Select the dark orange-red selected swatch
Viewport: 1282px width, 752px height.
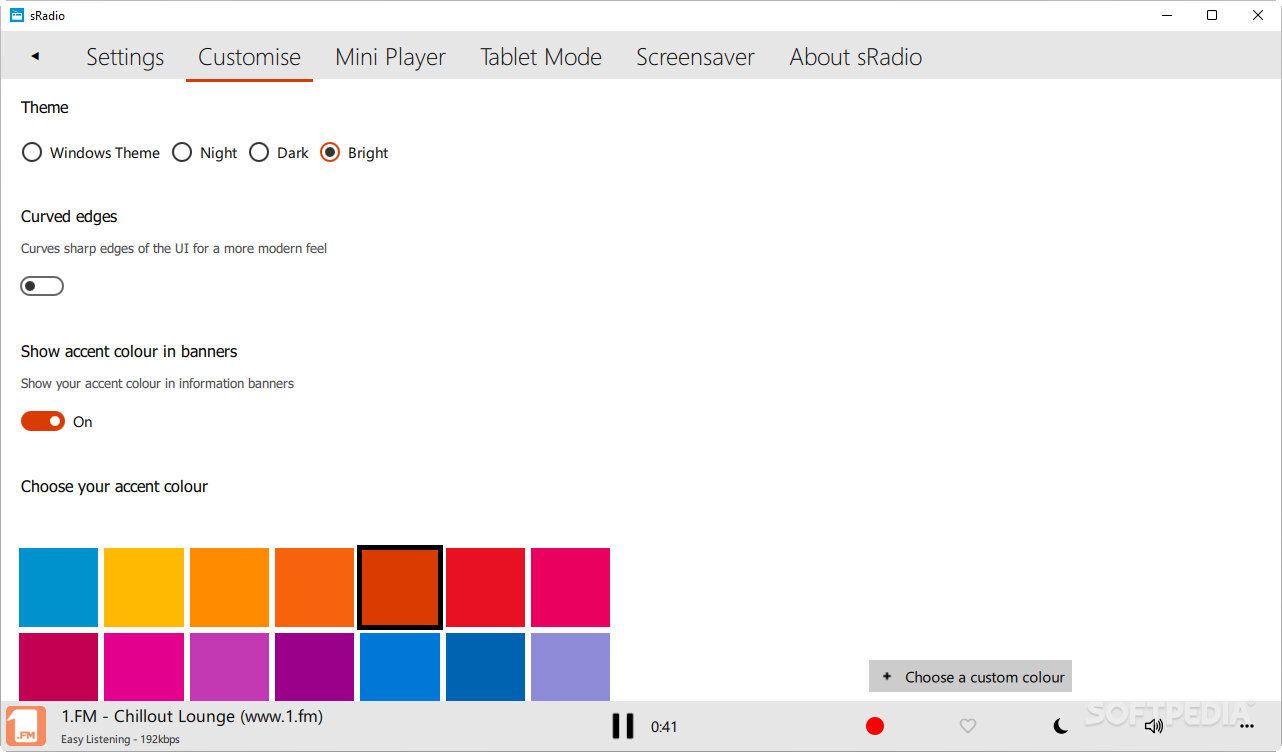[400, 587]
